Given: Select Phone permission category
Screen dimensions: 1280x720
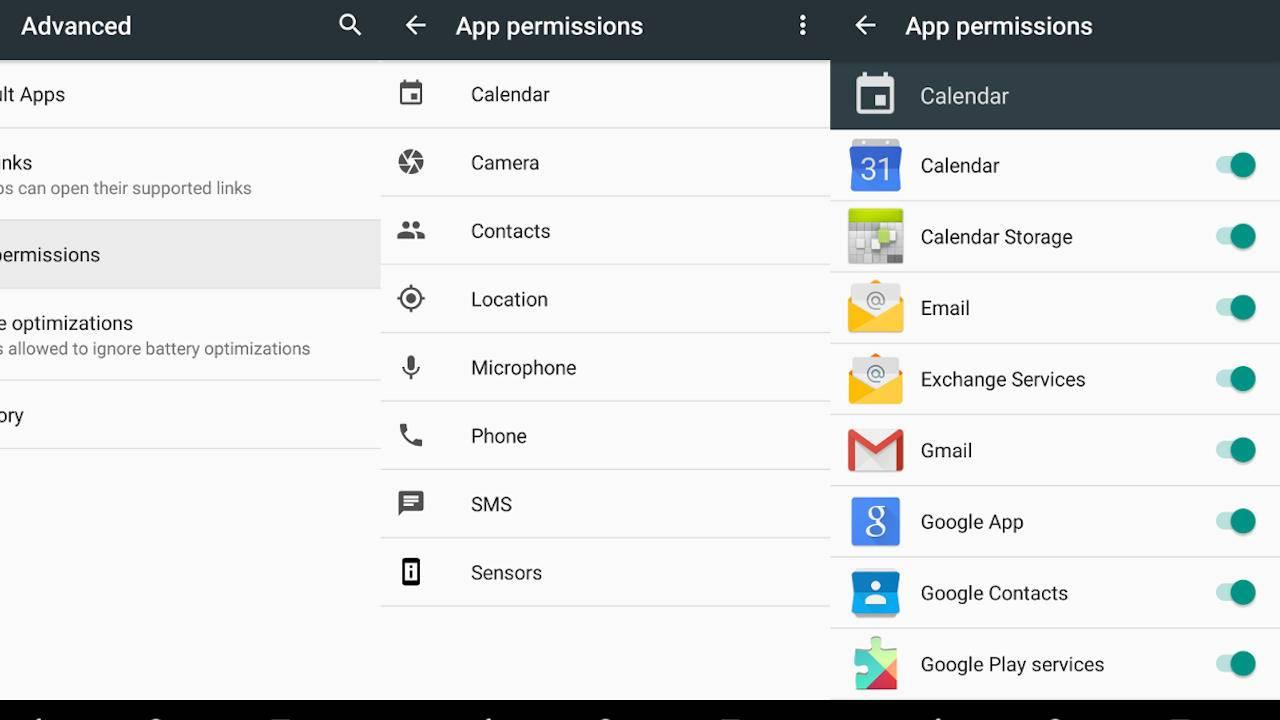Looking at the screenshot, I should (x=605, y=435).
